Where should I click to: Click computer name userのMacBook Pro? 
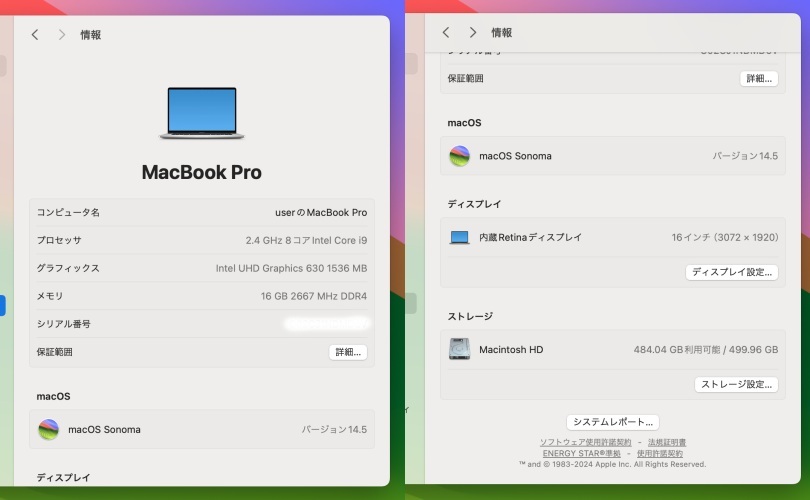click(x=321, y=212)
